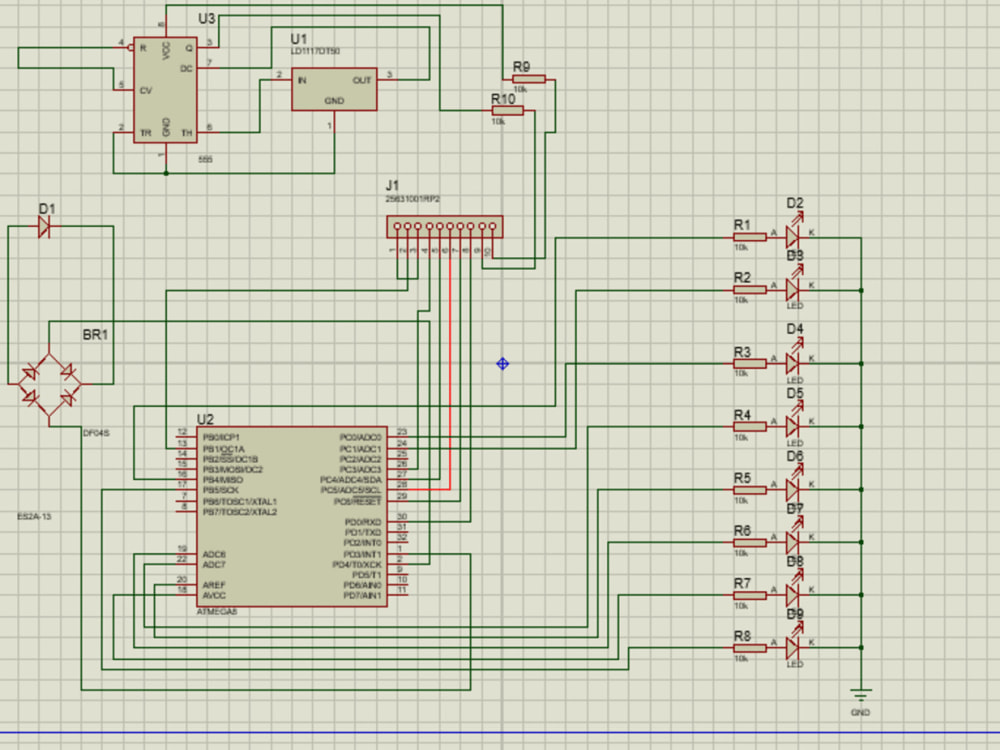Select the 555 timer chip U3
The image size is (1000, 750).
pyautogui.click(x=165, y=90)
